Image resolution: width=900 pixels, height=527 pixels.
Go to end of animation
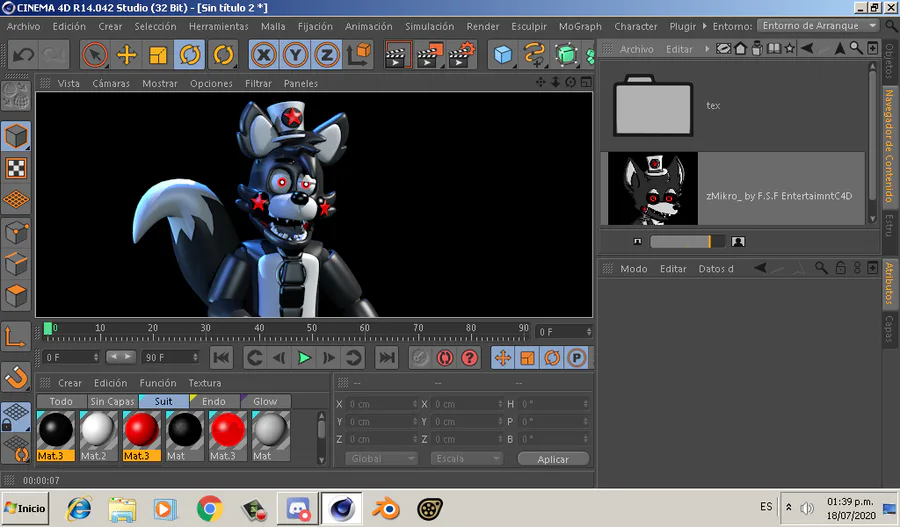tap(387, 358)
